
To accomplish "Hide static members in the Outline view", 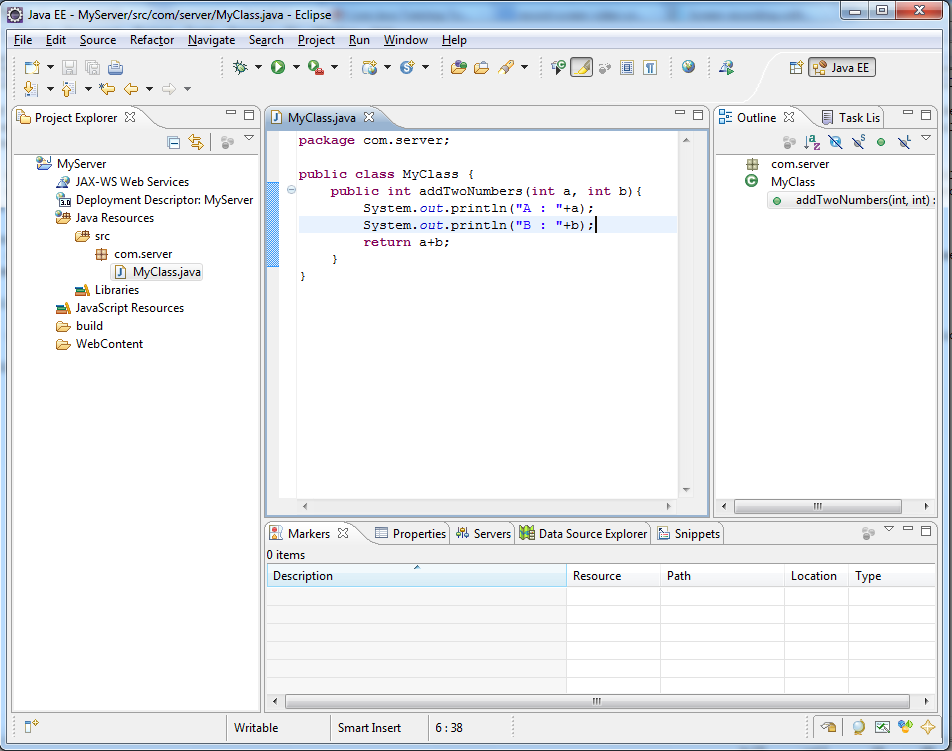I will (856, 141).
